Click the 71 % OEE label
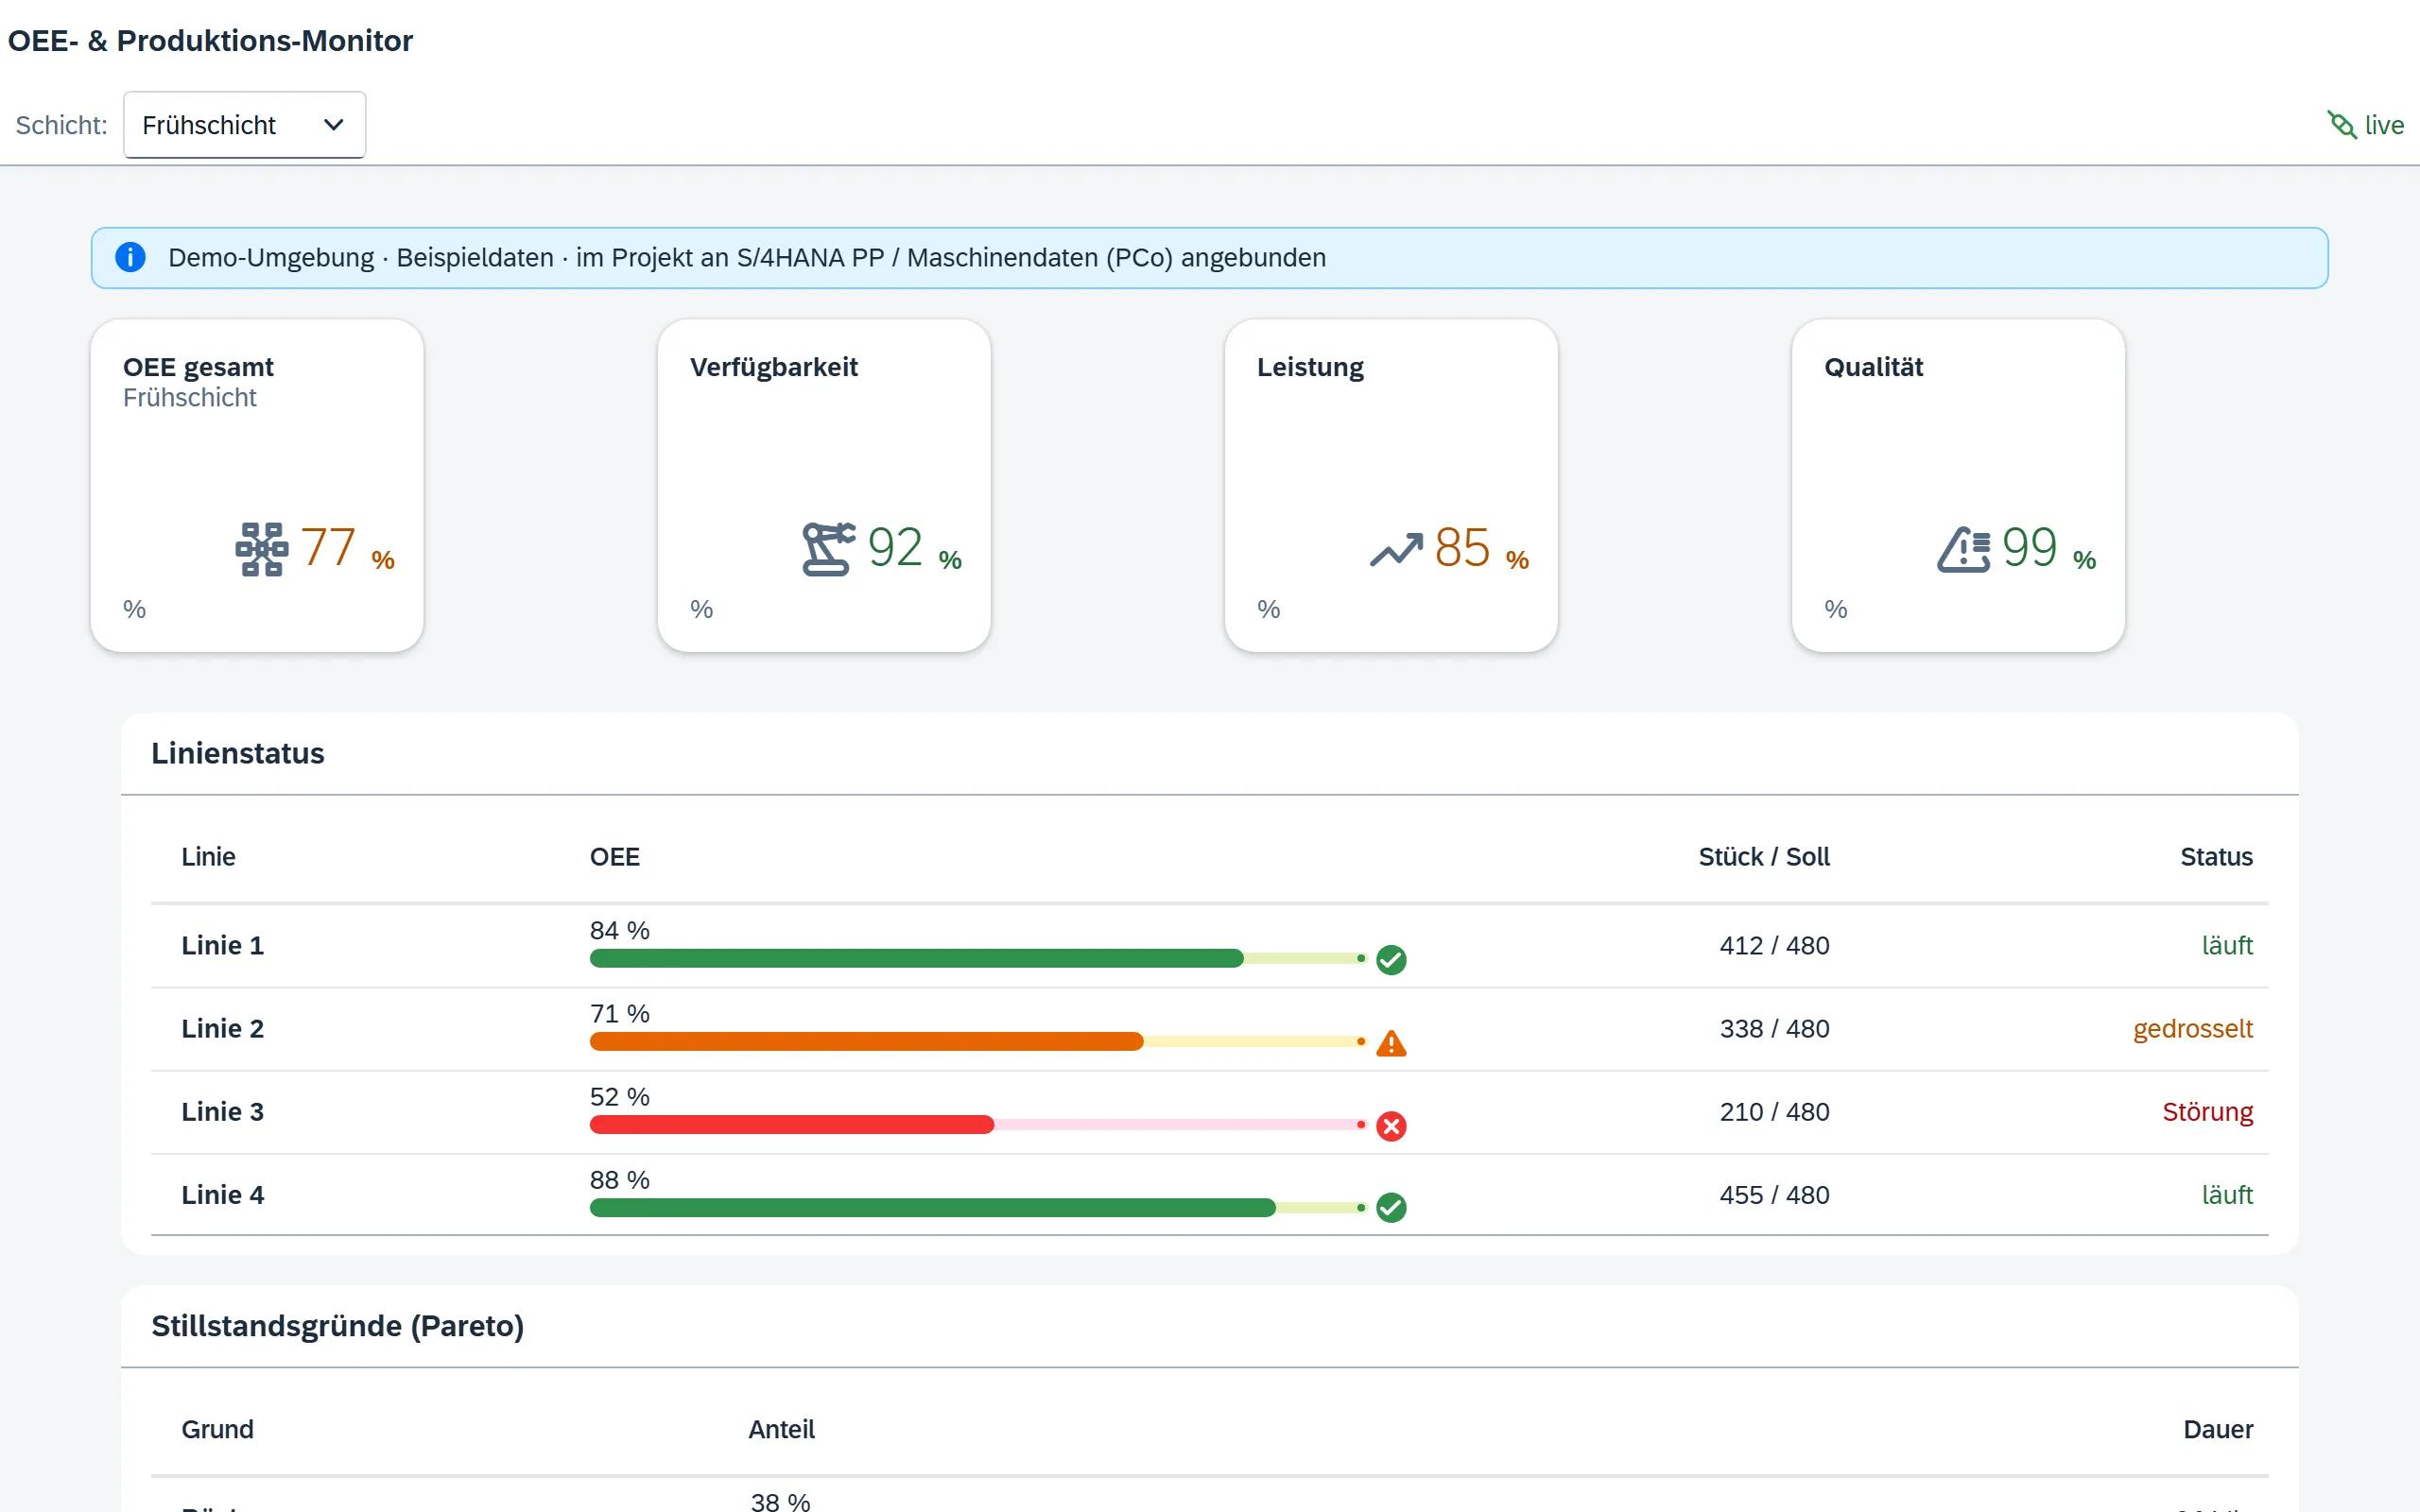 pos(619,1013)
